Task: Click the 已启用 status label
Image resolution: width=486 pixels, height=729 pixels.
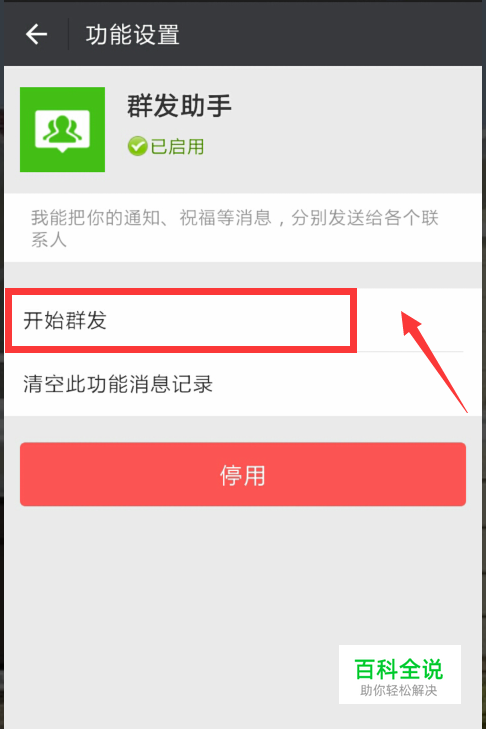Action: pyautogui.click(x=177, y=146)
